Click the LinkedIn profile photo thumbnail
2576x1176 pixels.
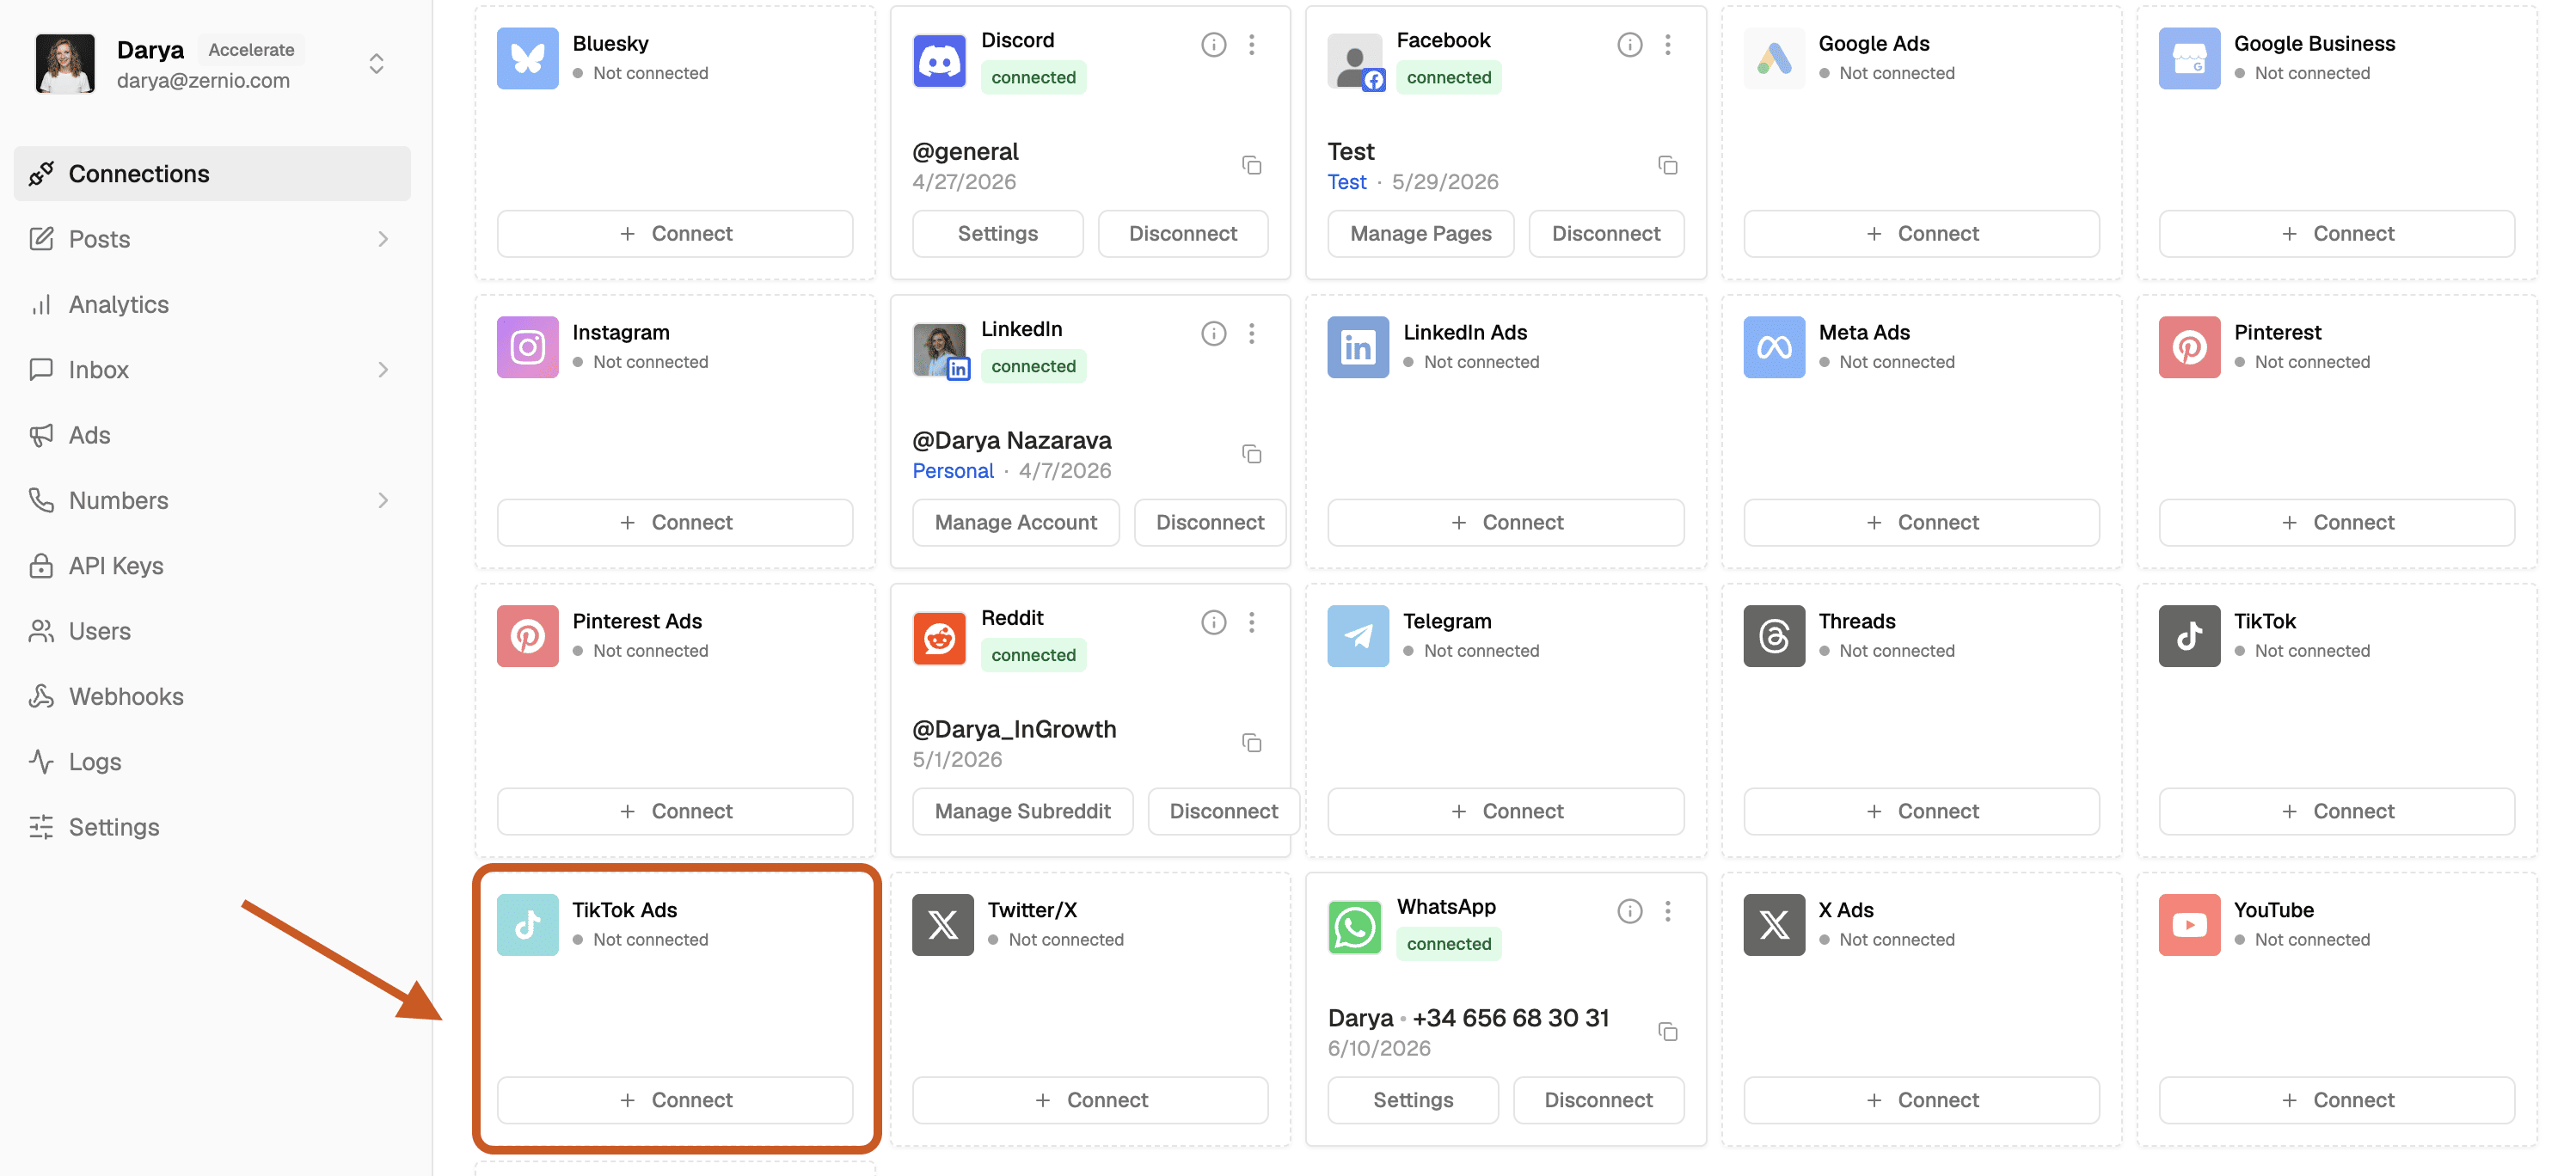point(939,350)
